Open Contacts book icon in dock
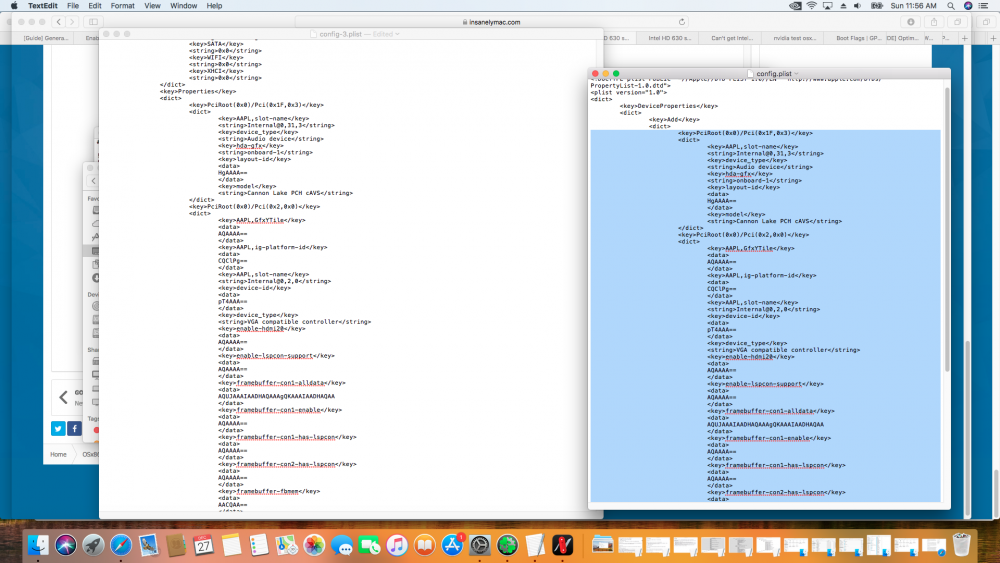This screenshot has height=563, width=1000. tap(176, 545)
